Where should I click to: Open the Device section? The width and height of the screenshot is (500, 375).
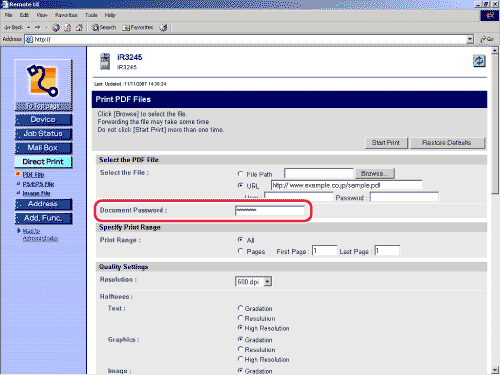click(x=43, y=120)
